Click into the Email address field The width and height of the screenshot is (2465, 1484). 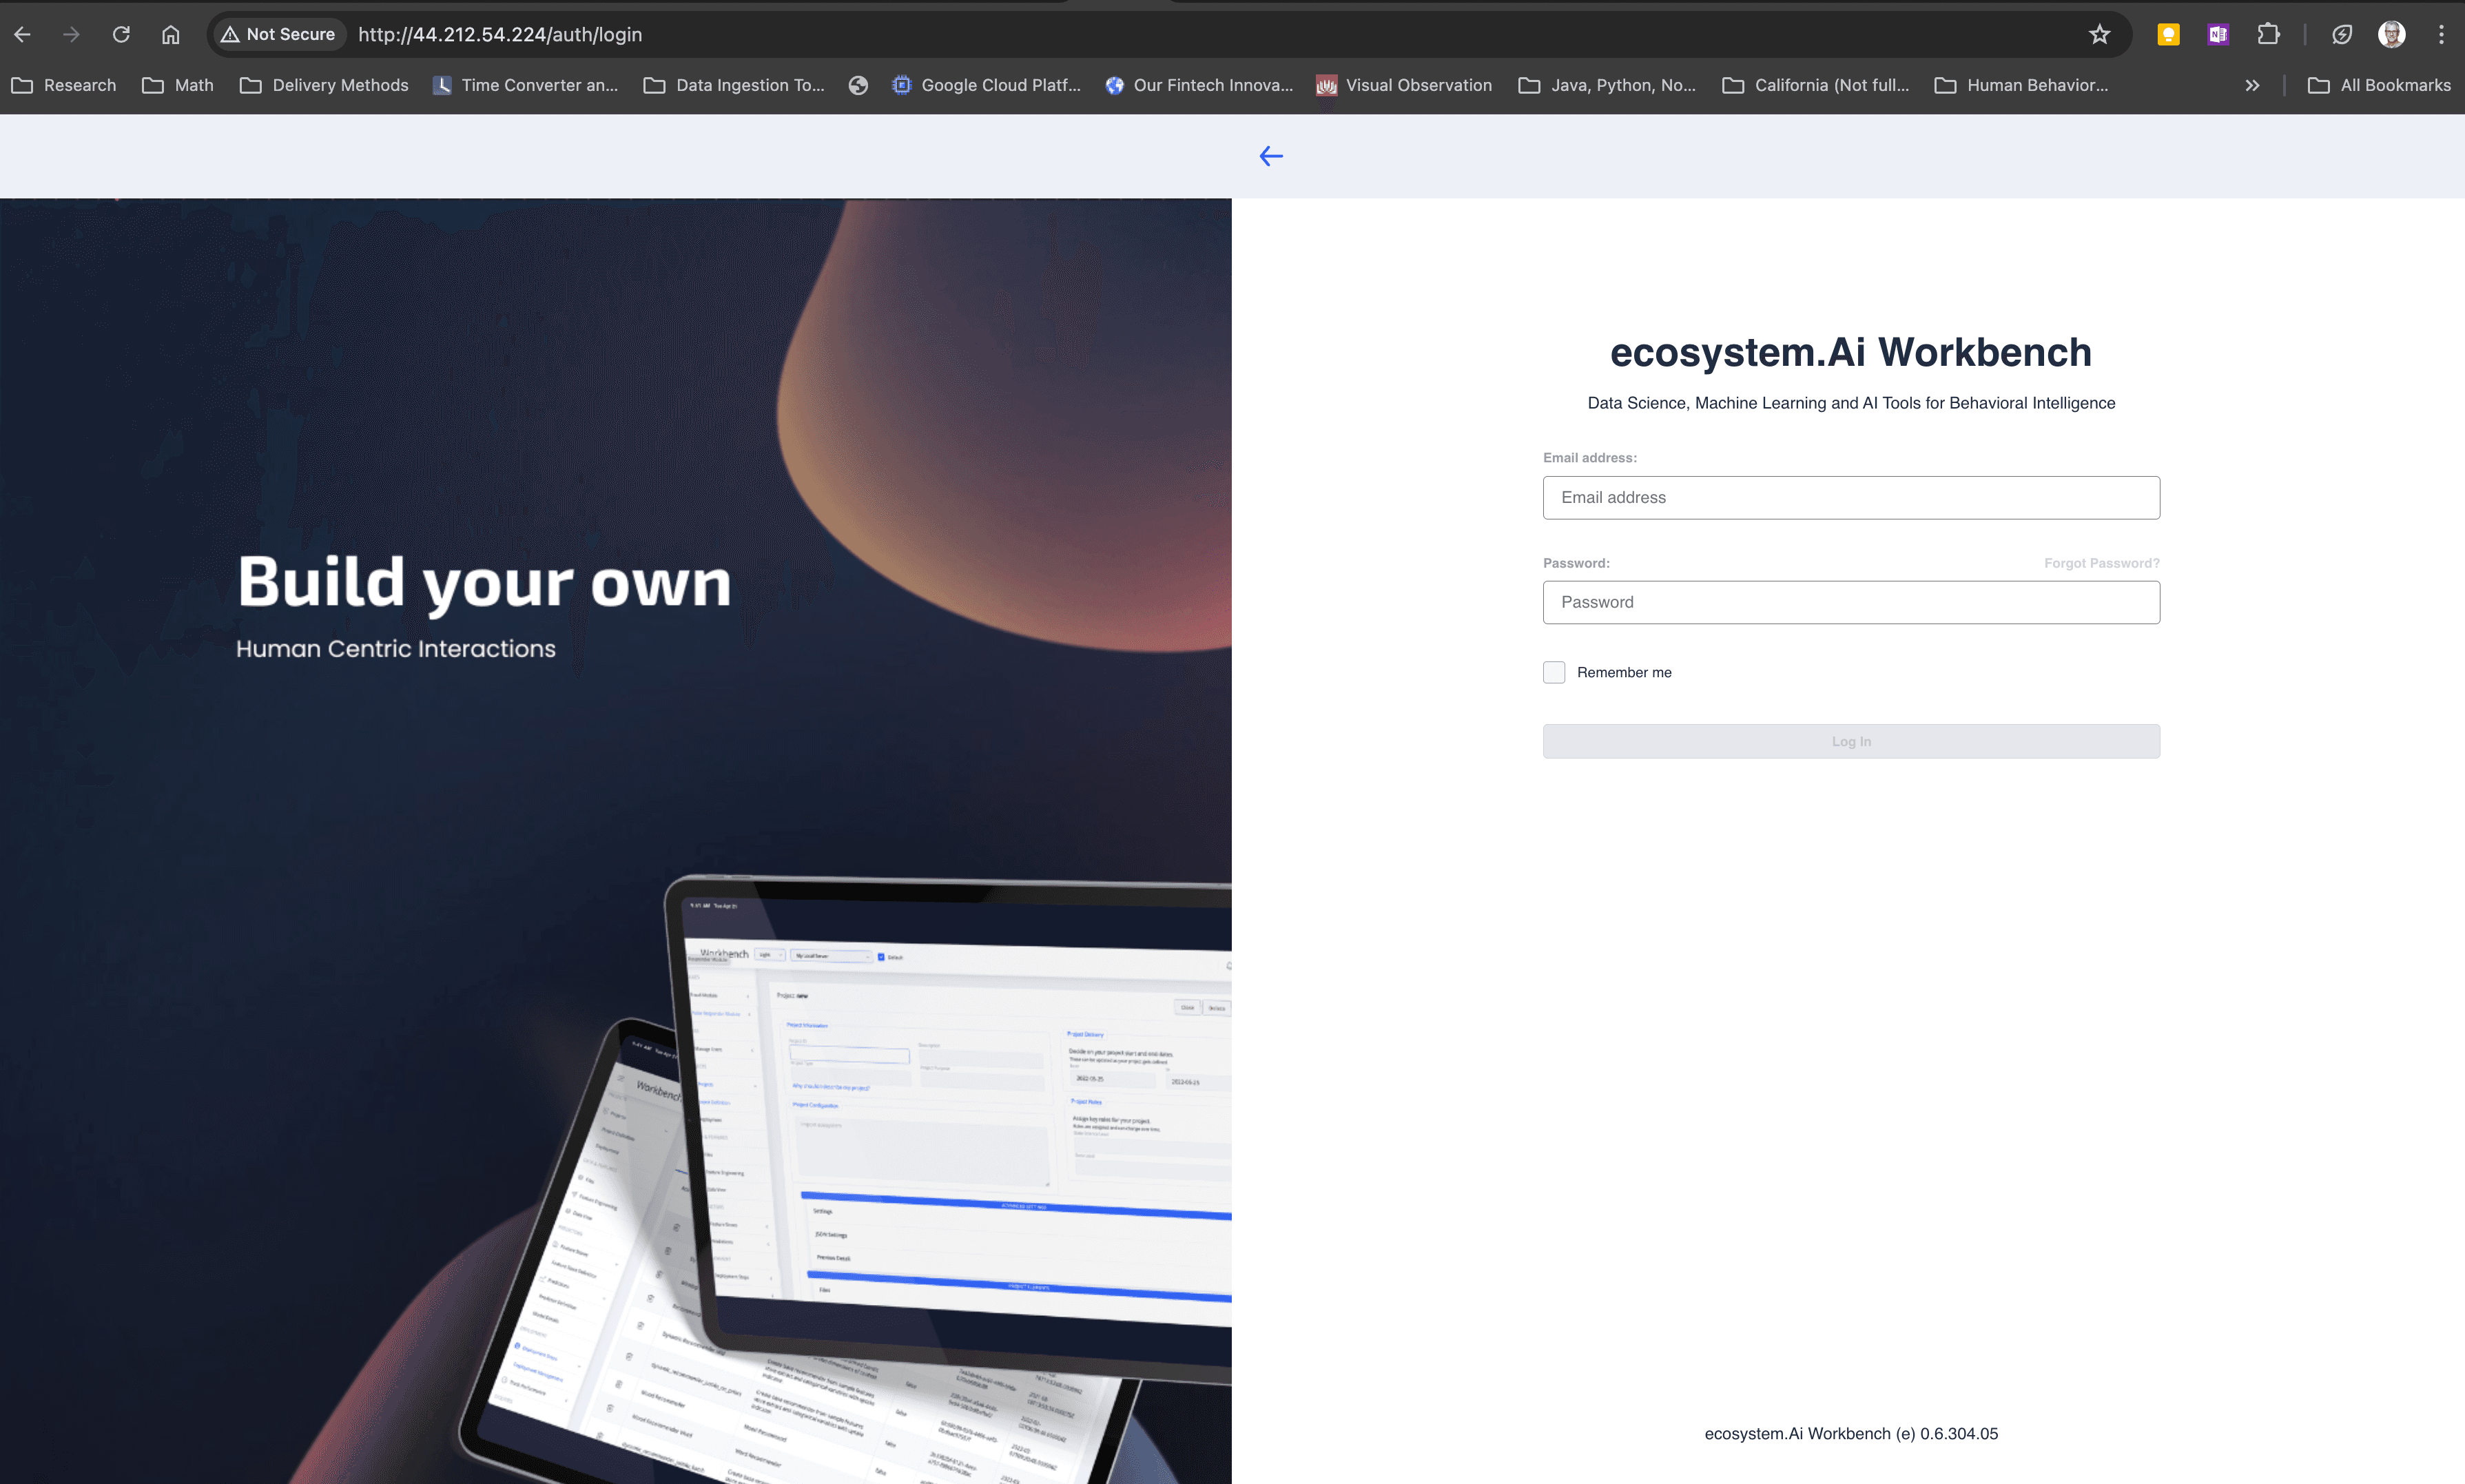[x=1850, y=497]
